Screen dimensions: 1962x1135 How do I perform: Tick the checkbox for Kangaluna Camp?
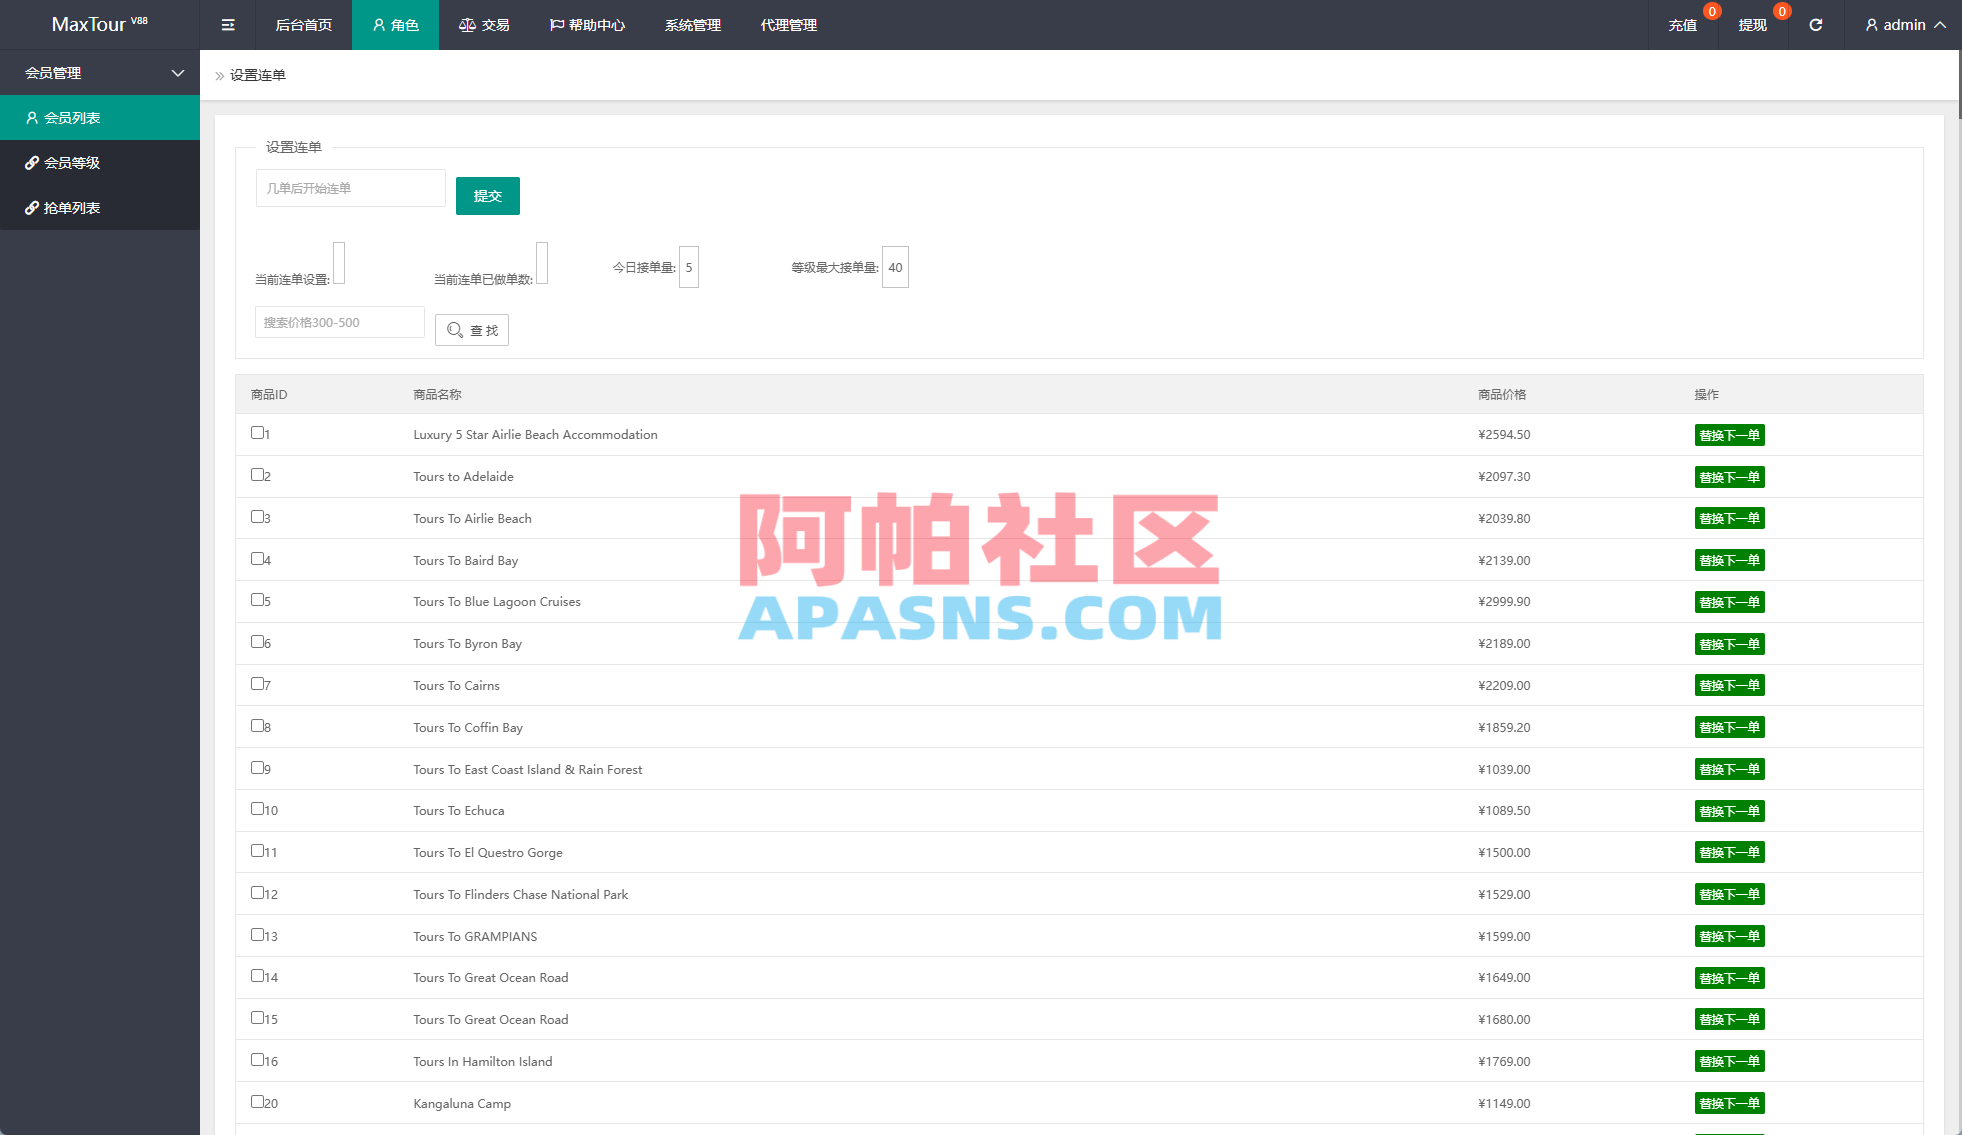tap(256, 1101)
